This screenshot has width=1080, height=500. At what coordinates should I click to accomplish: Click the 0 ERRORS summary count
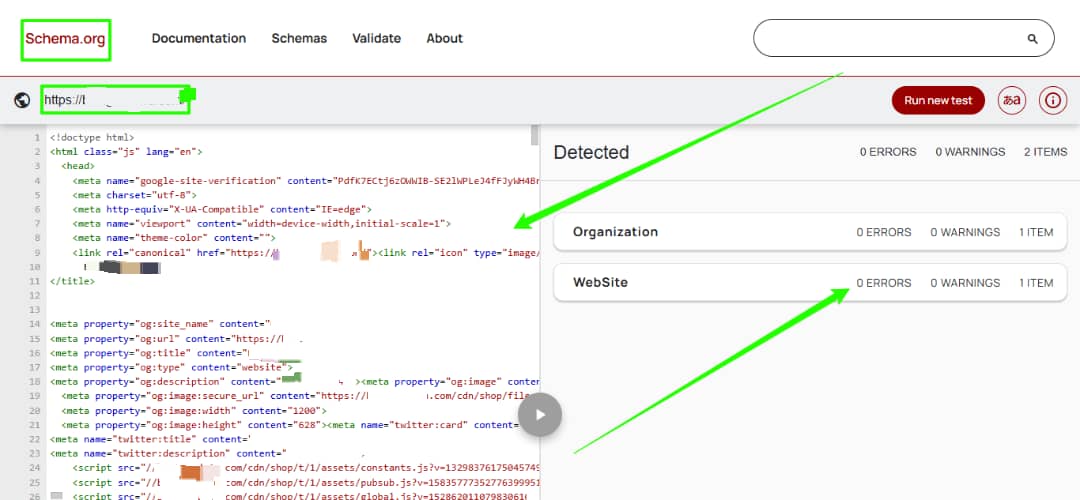click(x=888, y=152)
